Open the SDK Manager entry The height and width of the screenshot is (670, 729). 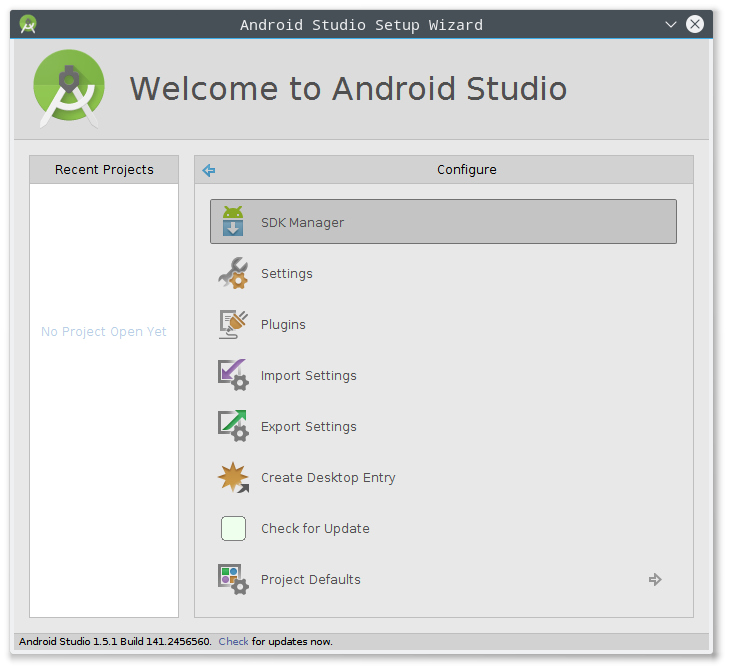(443, 222)
